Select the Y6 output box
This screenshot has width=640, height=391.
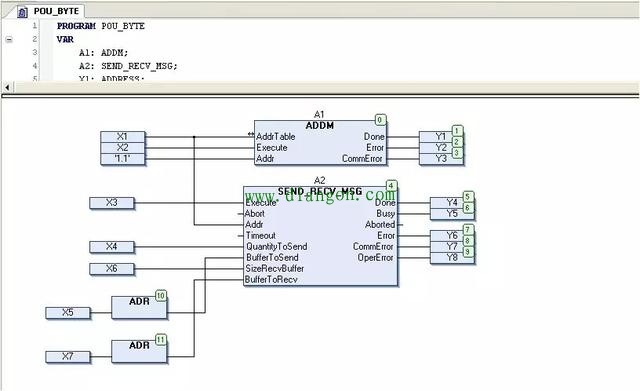point(452,235)
